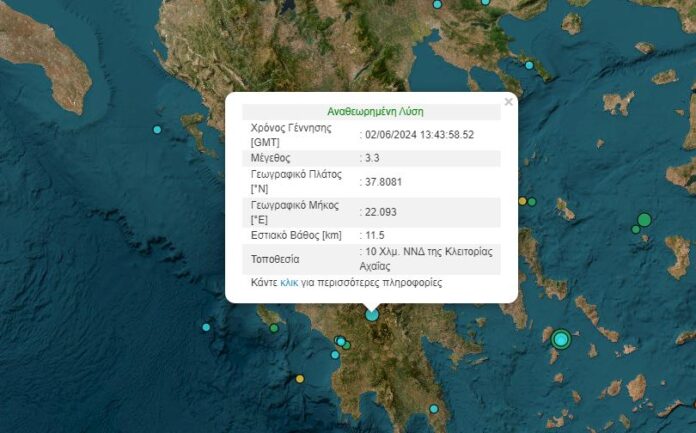696x433 pixels.
Task: Select the large ringed cyan marker in the Cyclades
Action: (561, 339)
